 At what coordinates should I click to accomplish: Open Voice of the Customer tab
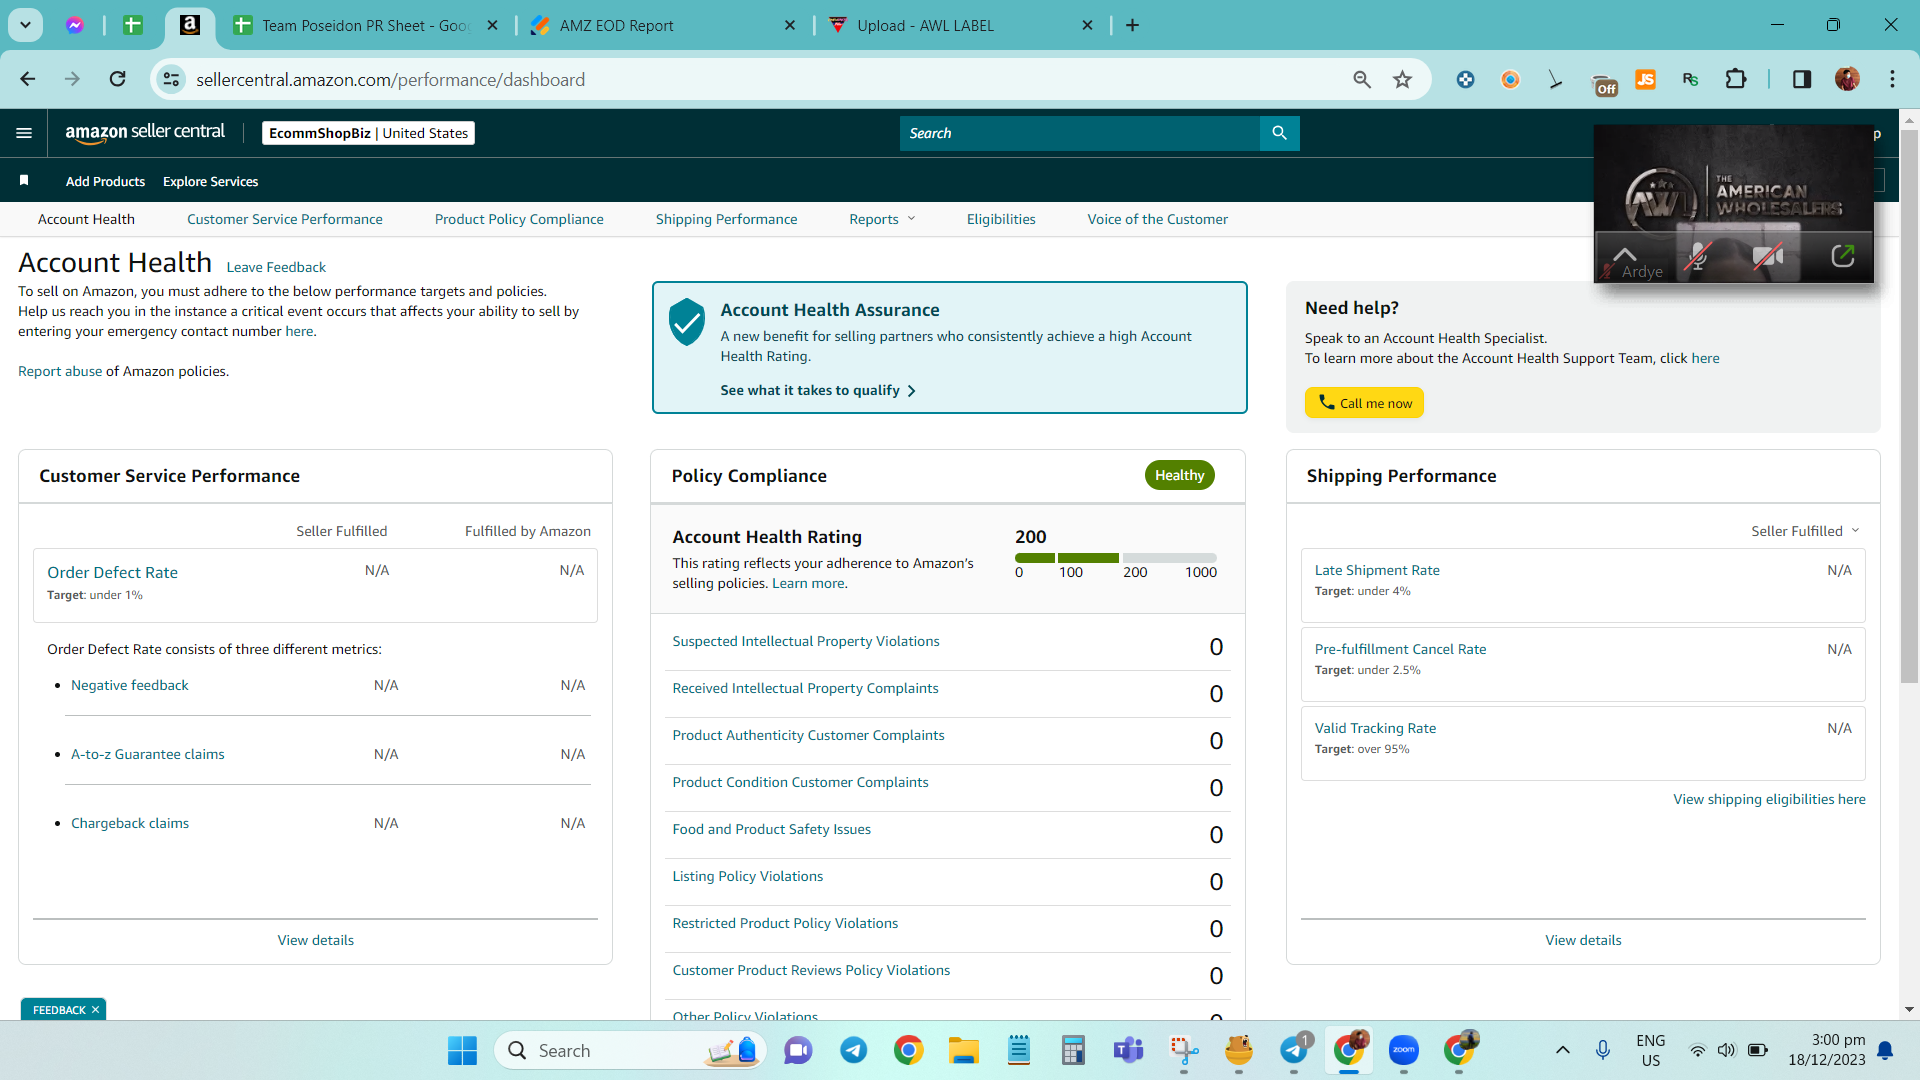pyautogui.click(x=1158, y=219)
